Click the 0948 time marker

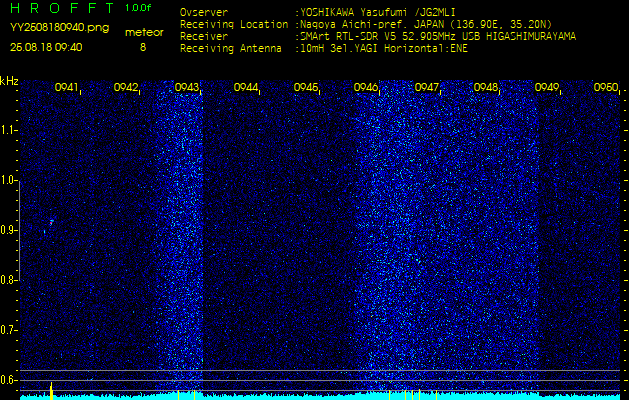(x=486, y=87)
